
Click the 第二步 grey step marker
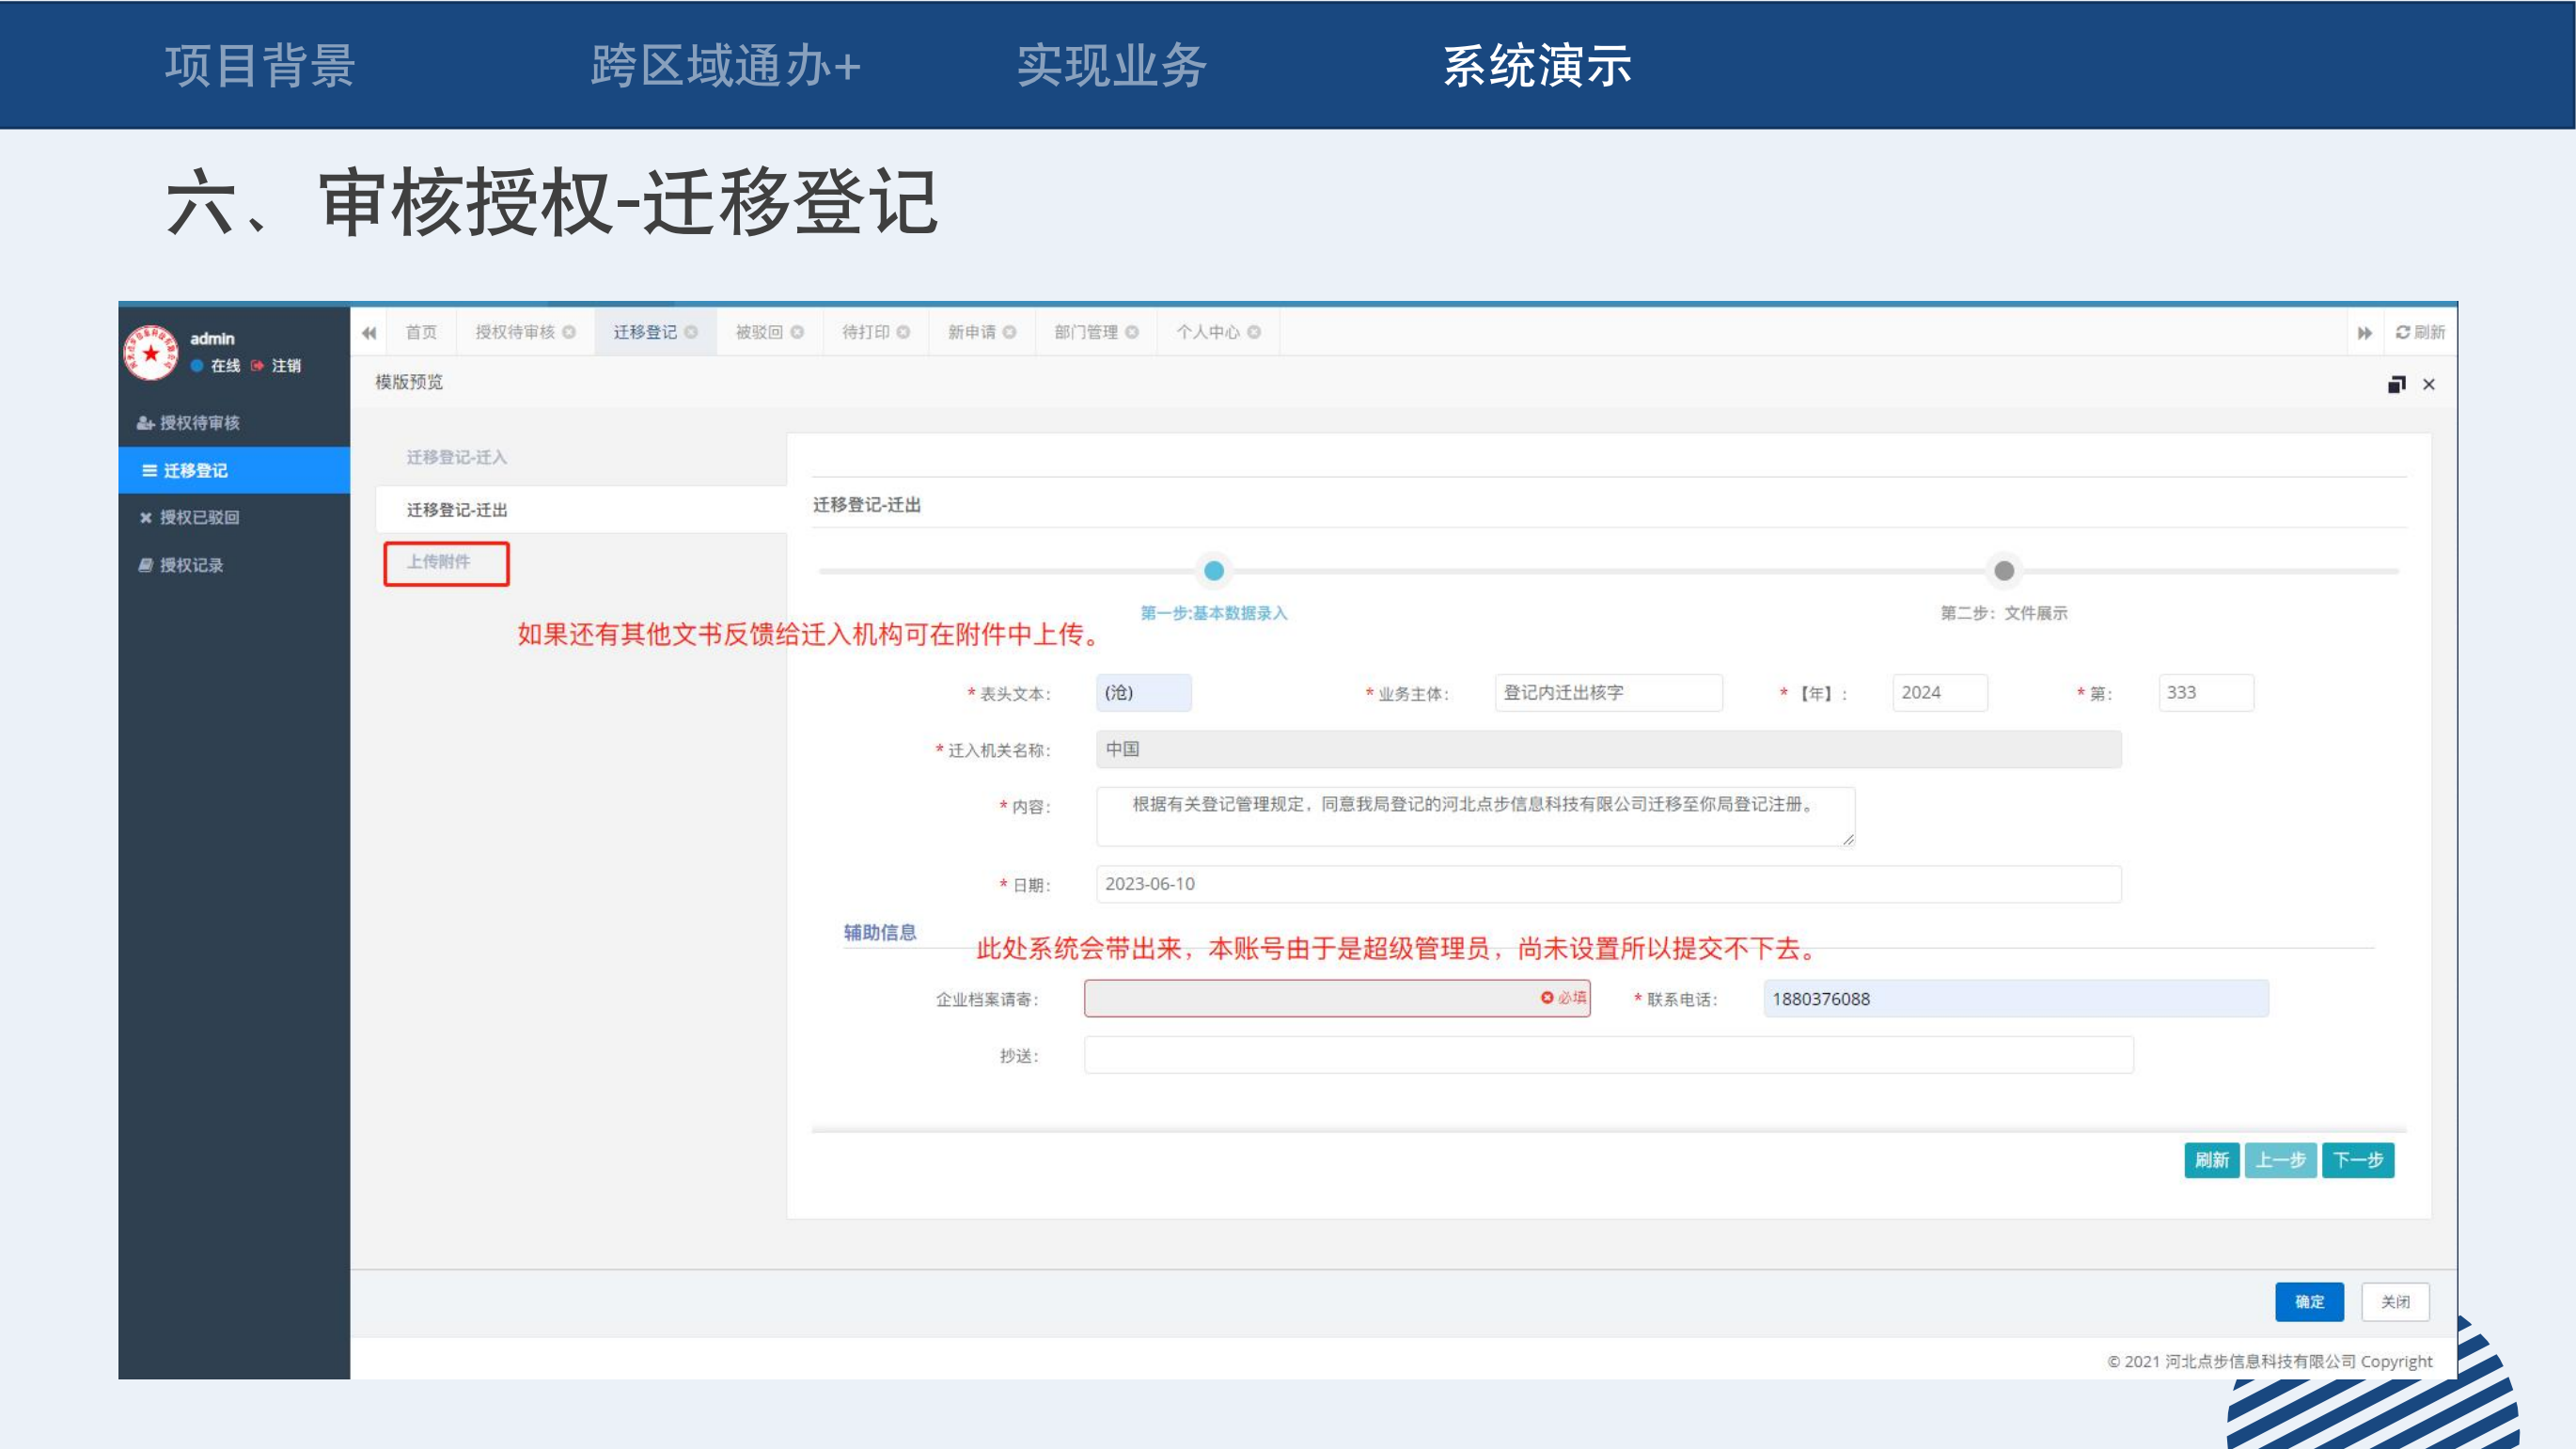tap(2004, 571)
